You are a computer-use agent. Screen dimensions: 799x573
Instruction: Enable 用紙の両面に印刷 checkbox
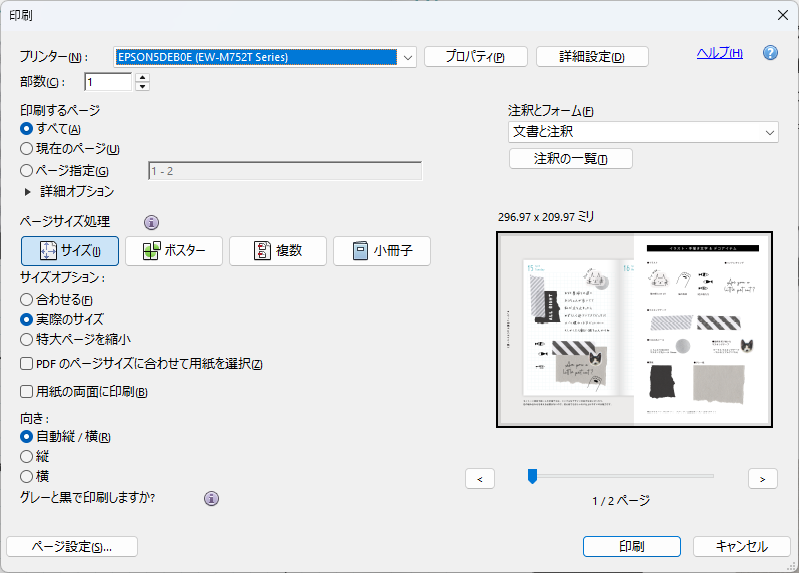coord(27,392)
